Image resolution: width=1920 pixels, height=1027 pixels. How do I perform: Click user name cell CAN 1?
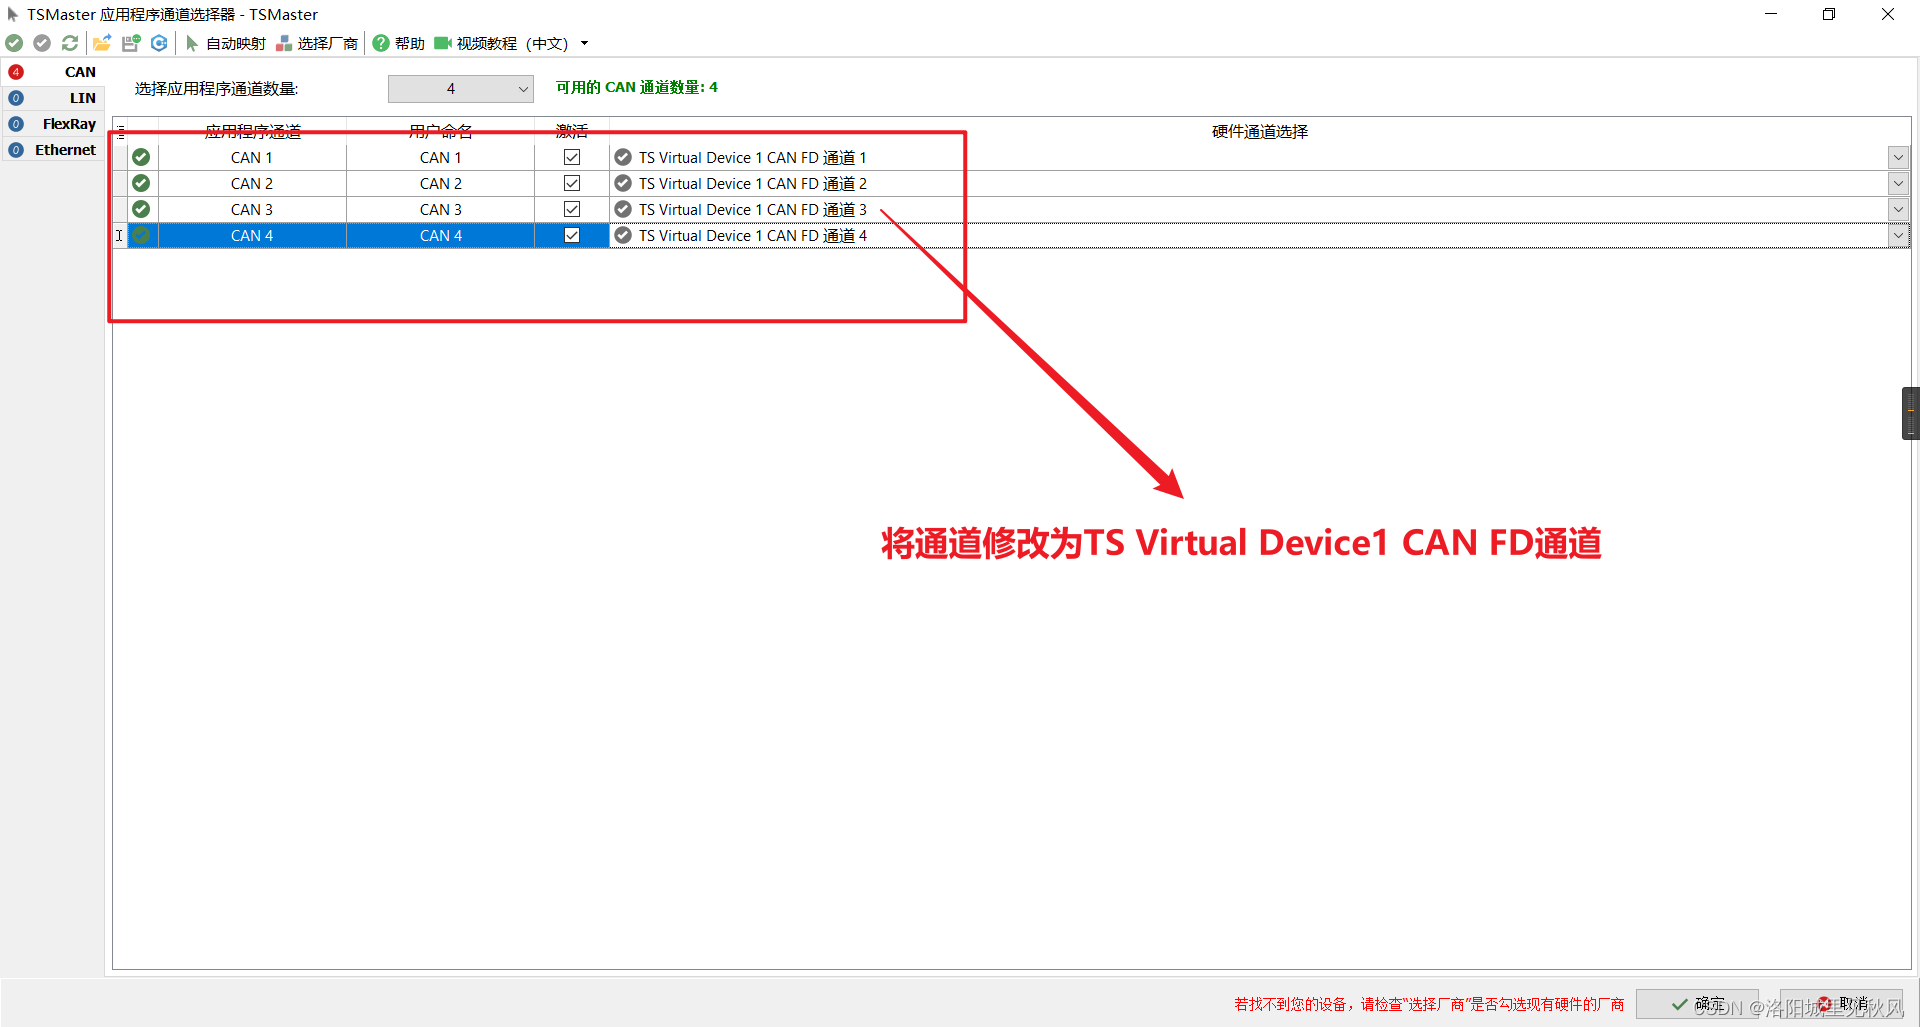pyautogui.click(x=441, y=157)
